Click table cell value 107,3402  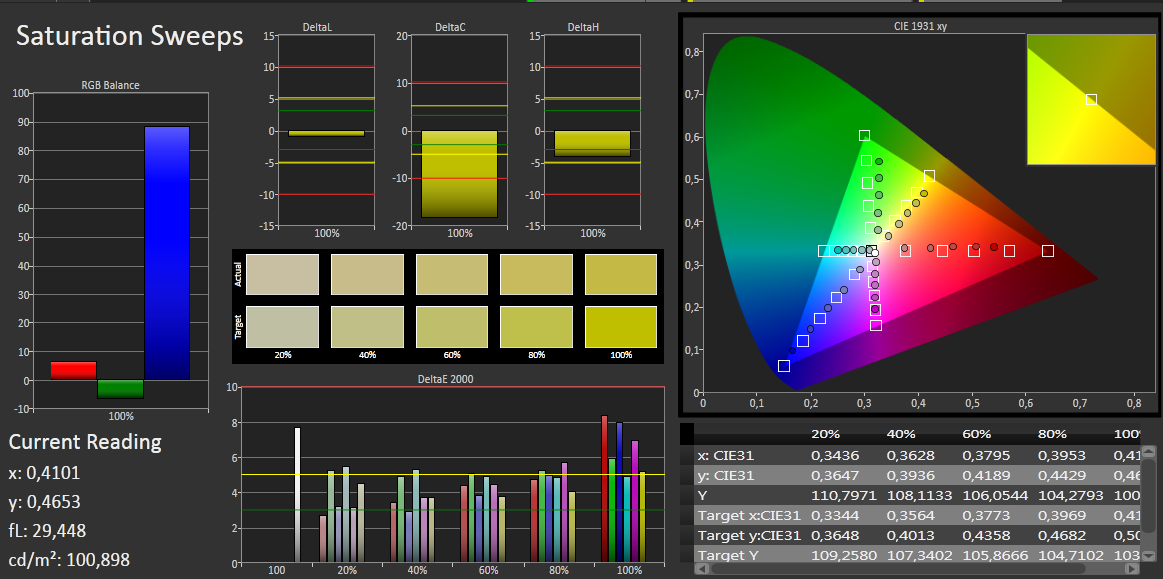(918, 555)
